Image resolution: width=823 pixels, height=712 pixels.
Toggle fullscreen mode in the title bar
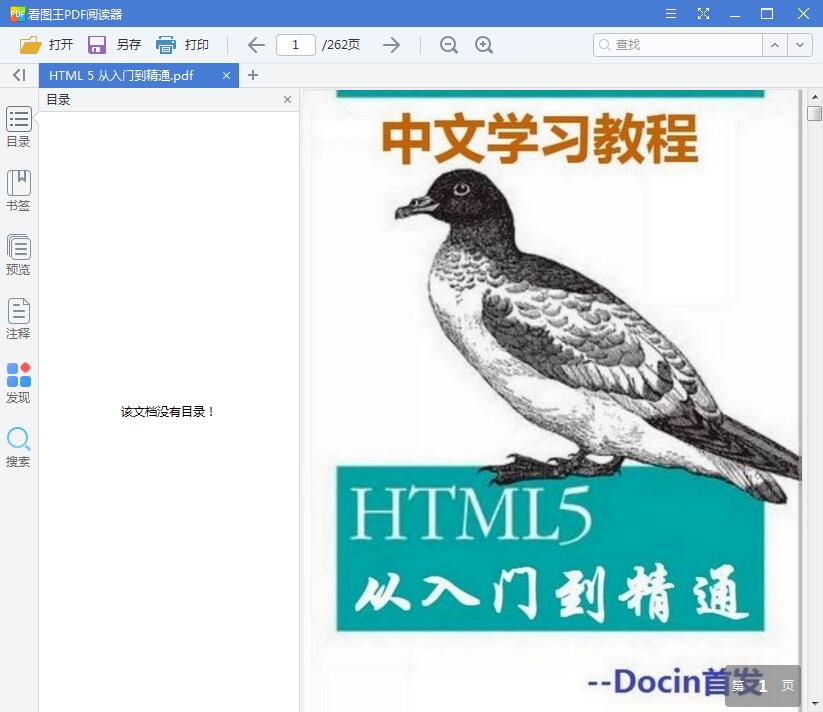(703, 14)
